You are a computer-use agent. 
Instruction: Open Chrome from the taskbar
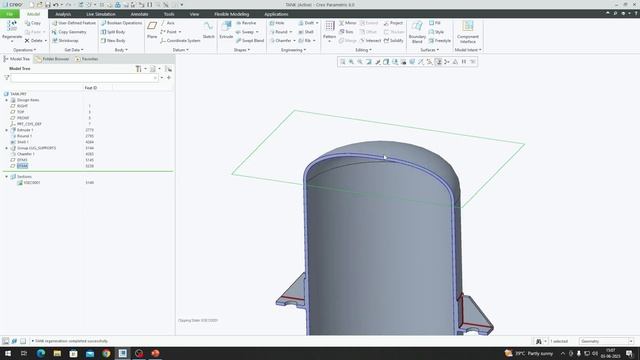pyautogui.click(x=106, y=353)
